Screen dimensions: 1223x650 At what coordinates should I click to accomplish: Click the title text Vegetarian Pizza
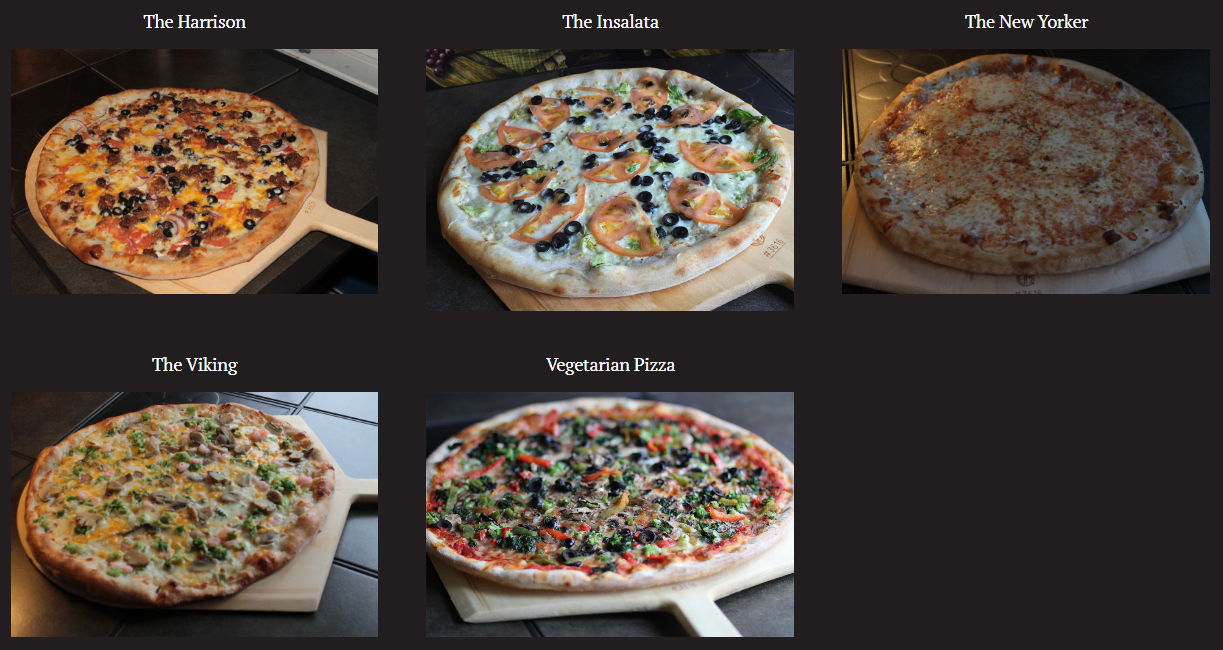pos(610,364)
